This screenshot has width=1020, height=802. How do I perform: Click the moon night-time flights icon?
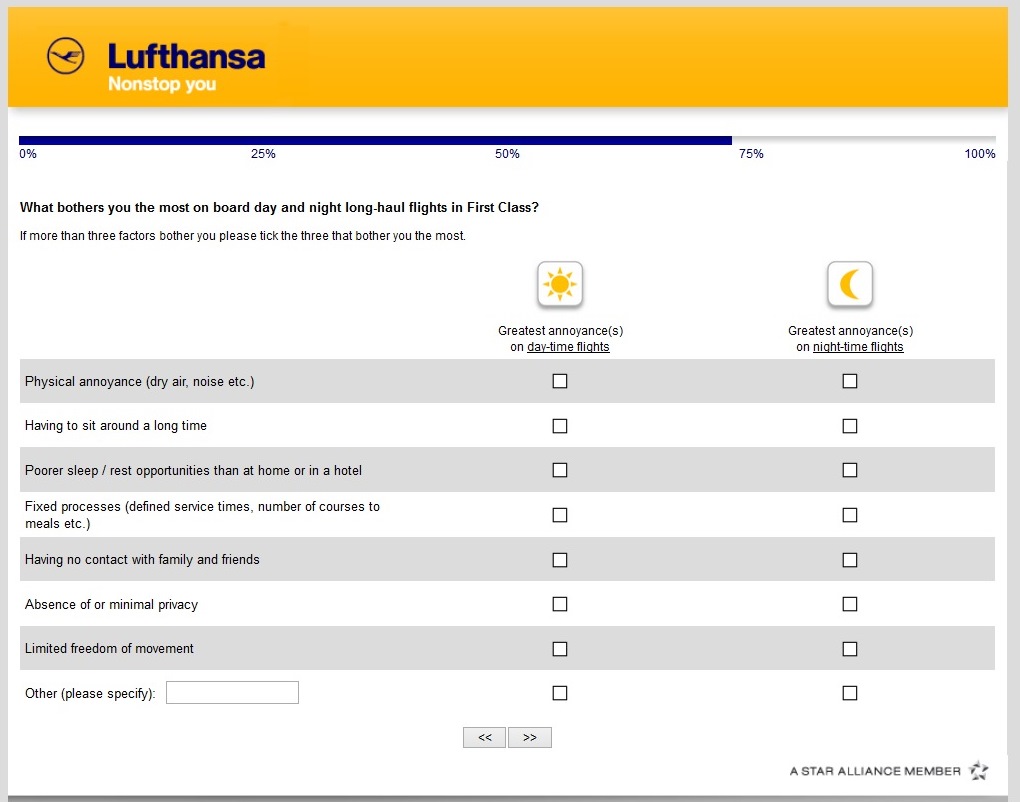850,285
